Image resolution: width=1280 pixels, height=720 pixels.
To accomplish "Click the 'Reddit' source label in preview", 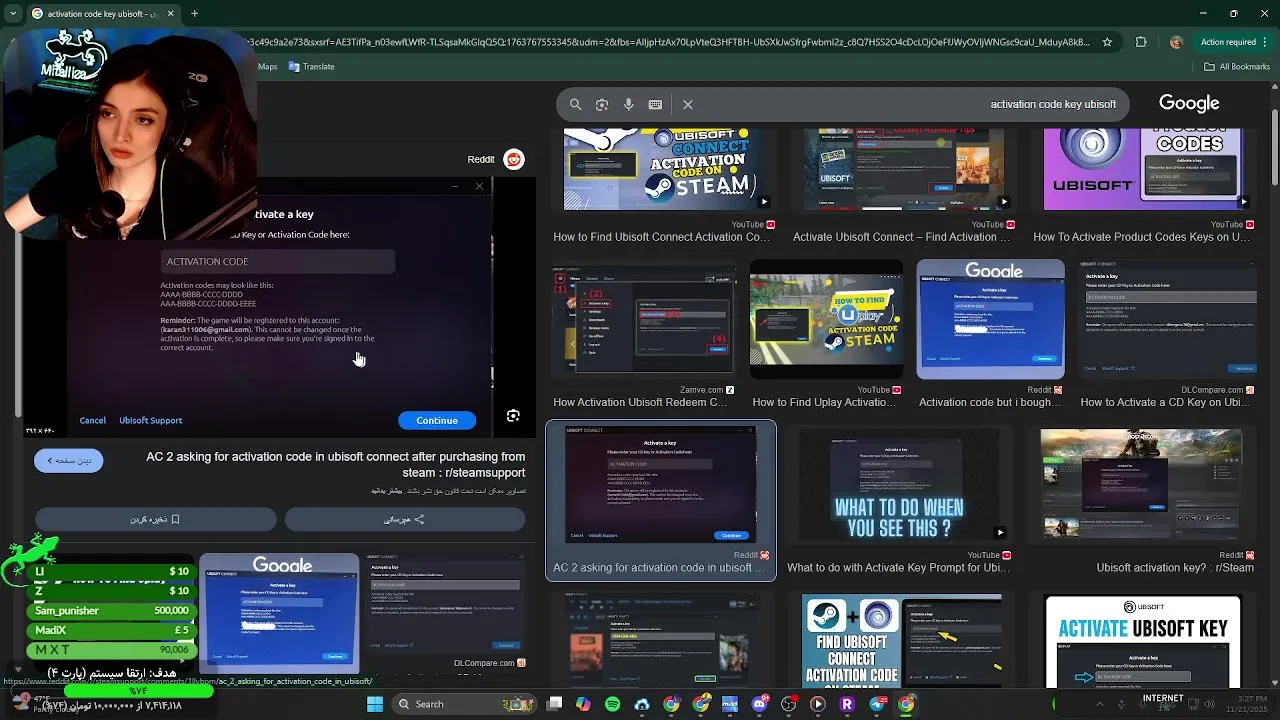I will click(481, 159).
